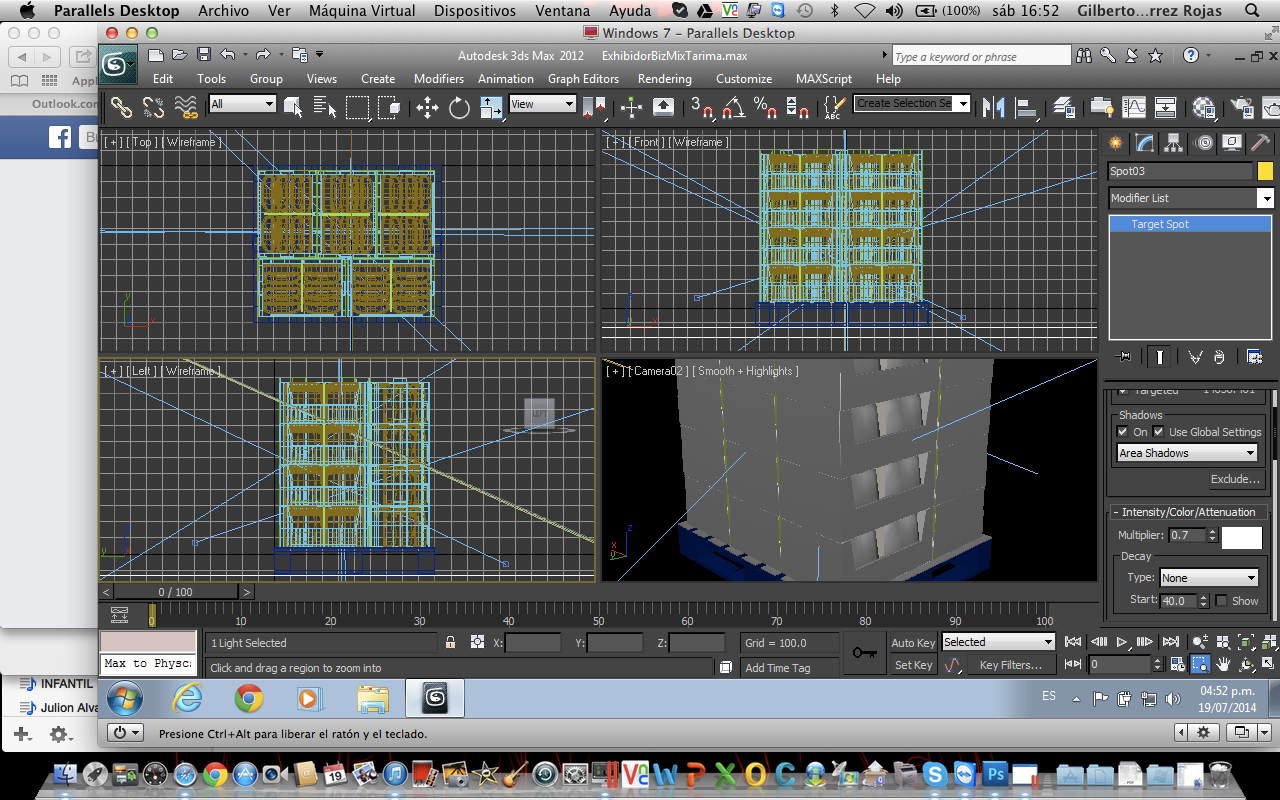Open the Graph Editors menu

pos(583,78)
